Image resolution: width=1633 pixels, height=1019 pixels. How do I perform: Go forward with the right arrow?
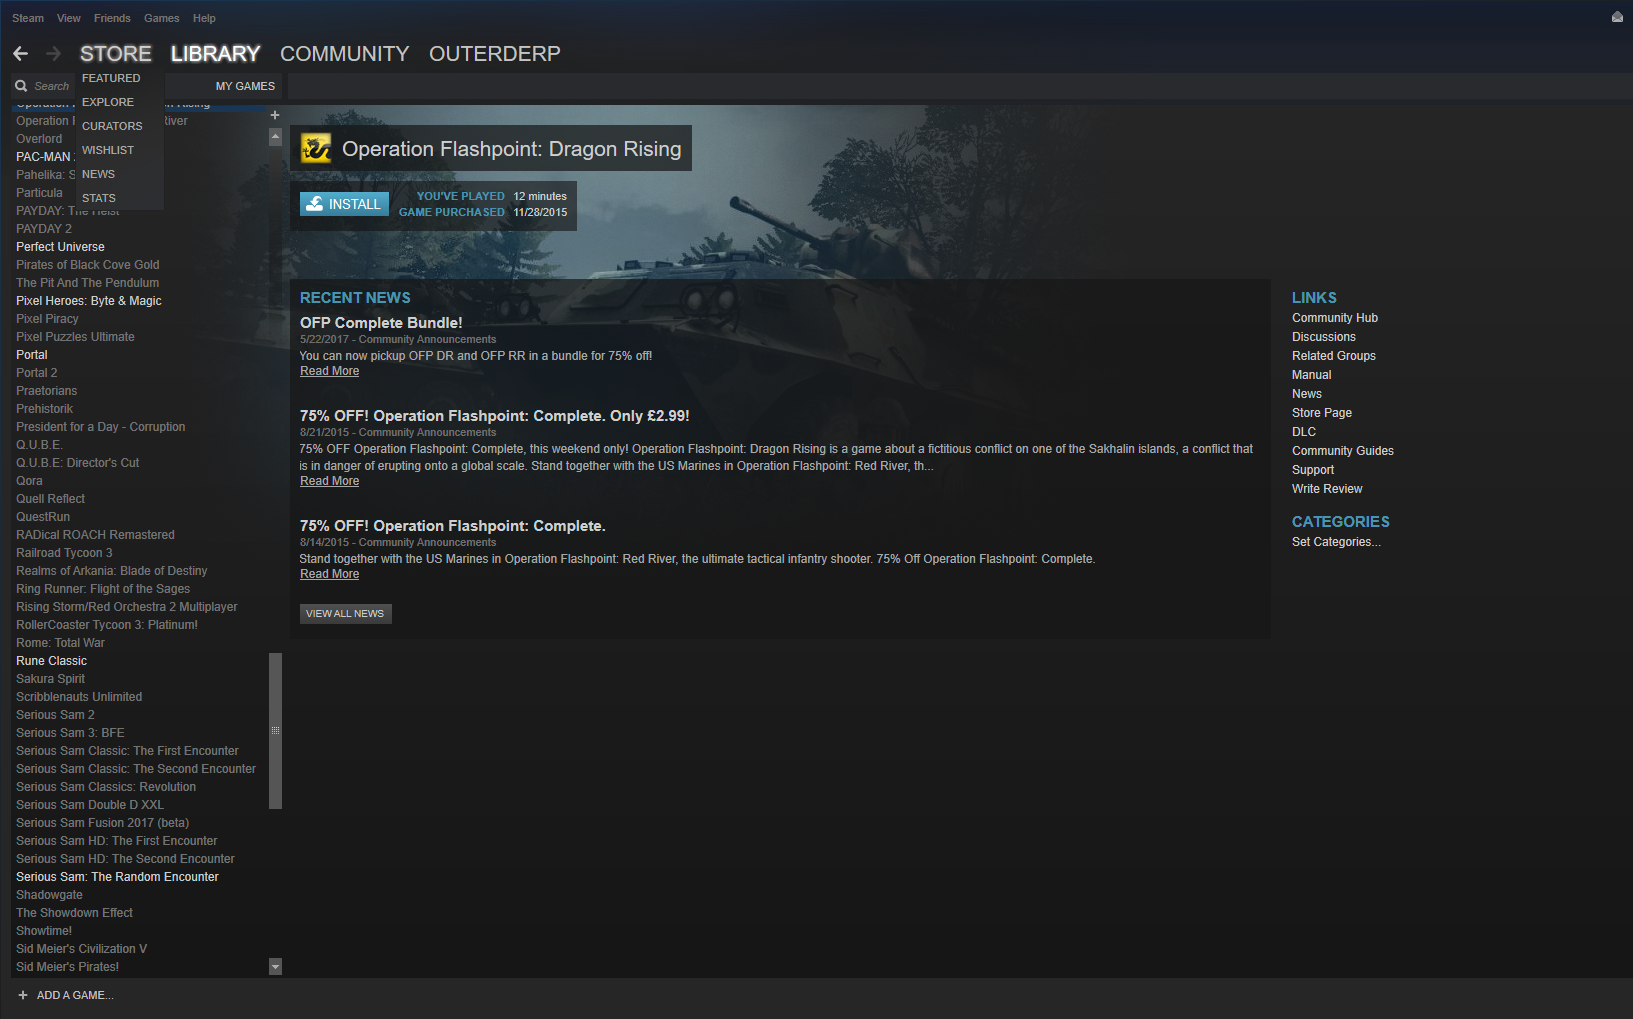pos(54,53)
